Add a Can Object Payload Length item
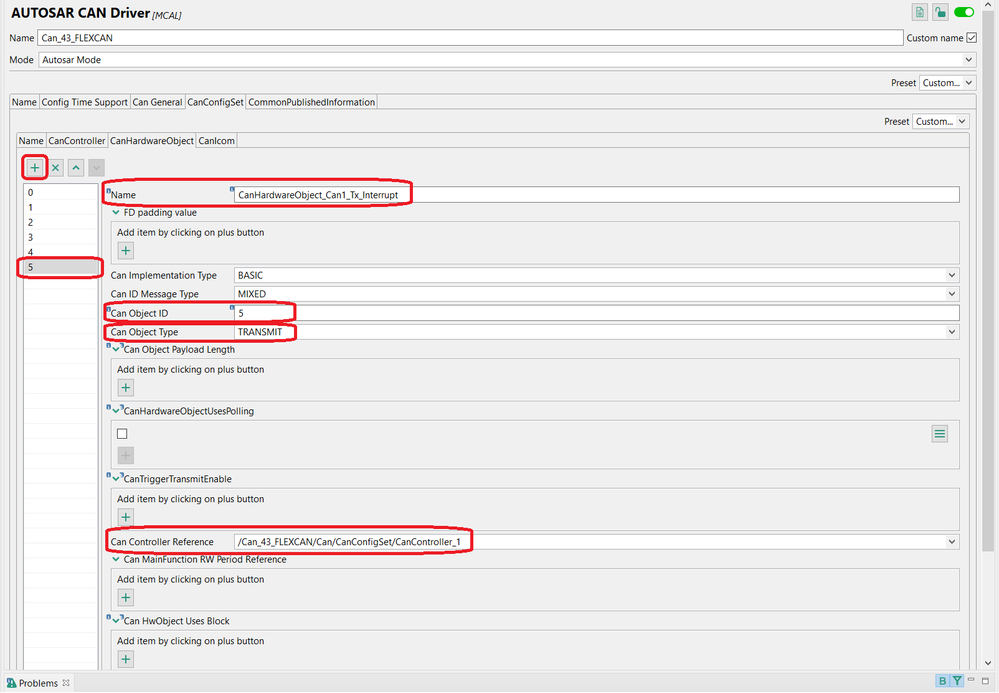 pos(126,388)
